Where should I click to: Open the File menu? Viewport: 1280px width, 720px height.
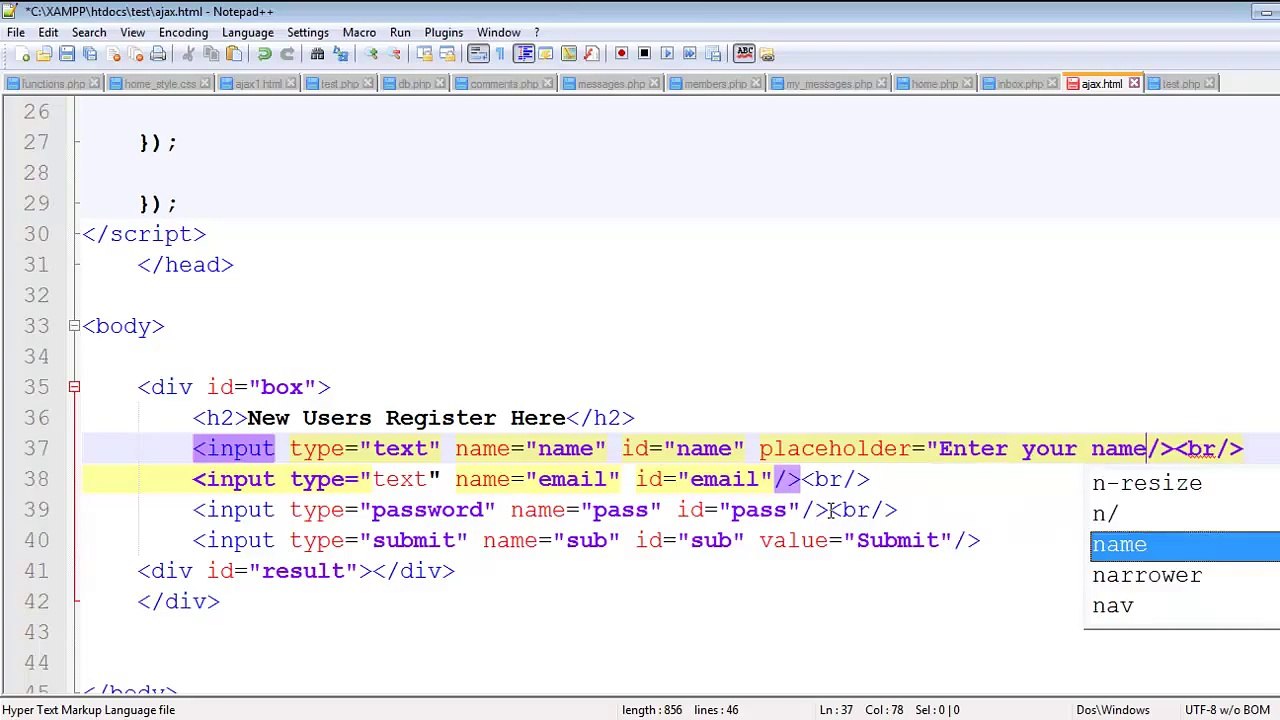coord(16,32)
